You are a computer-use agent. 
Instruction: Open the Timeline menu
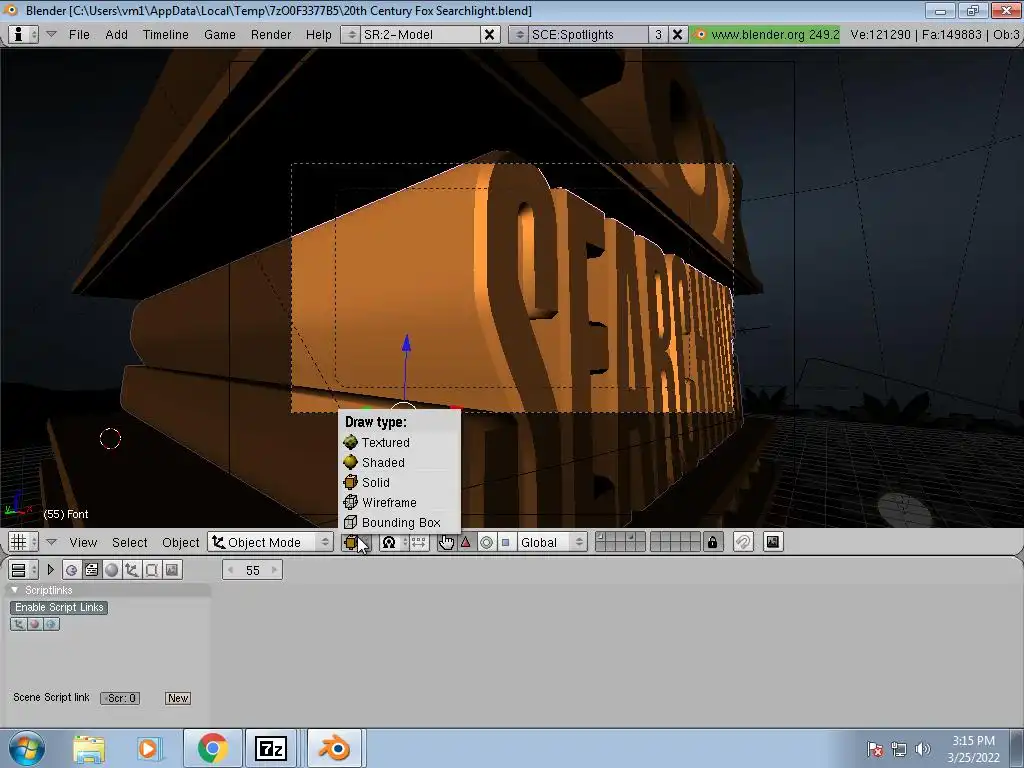click(165, 35)
